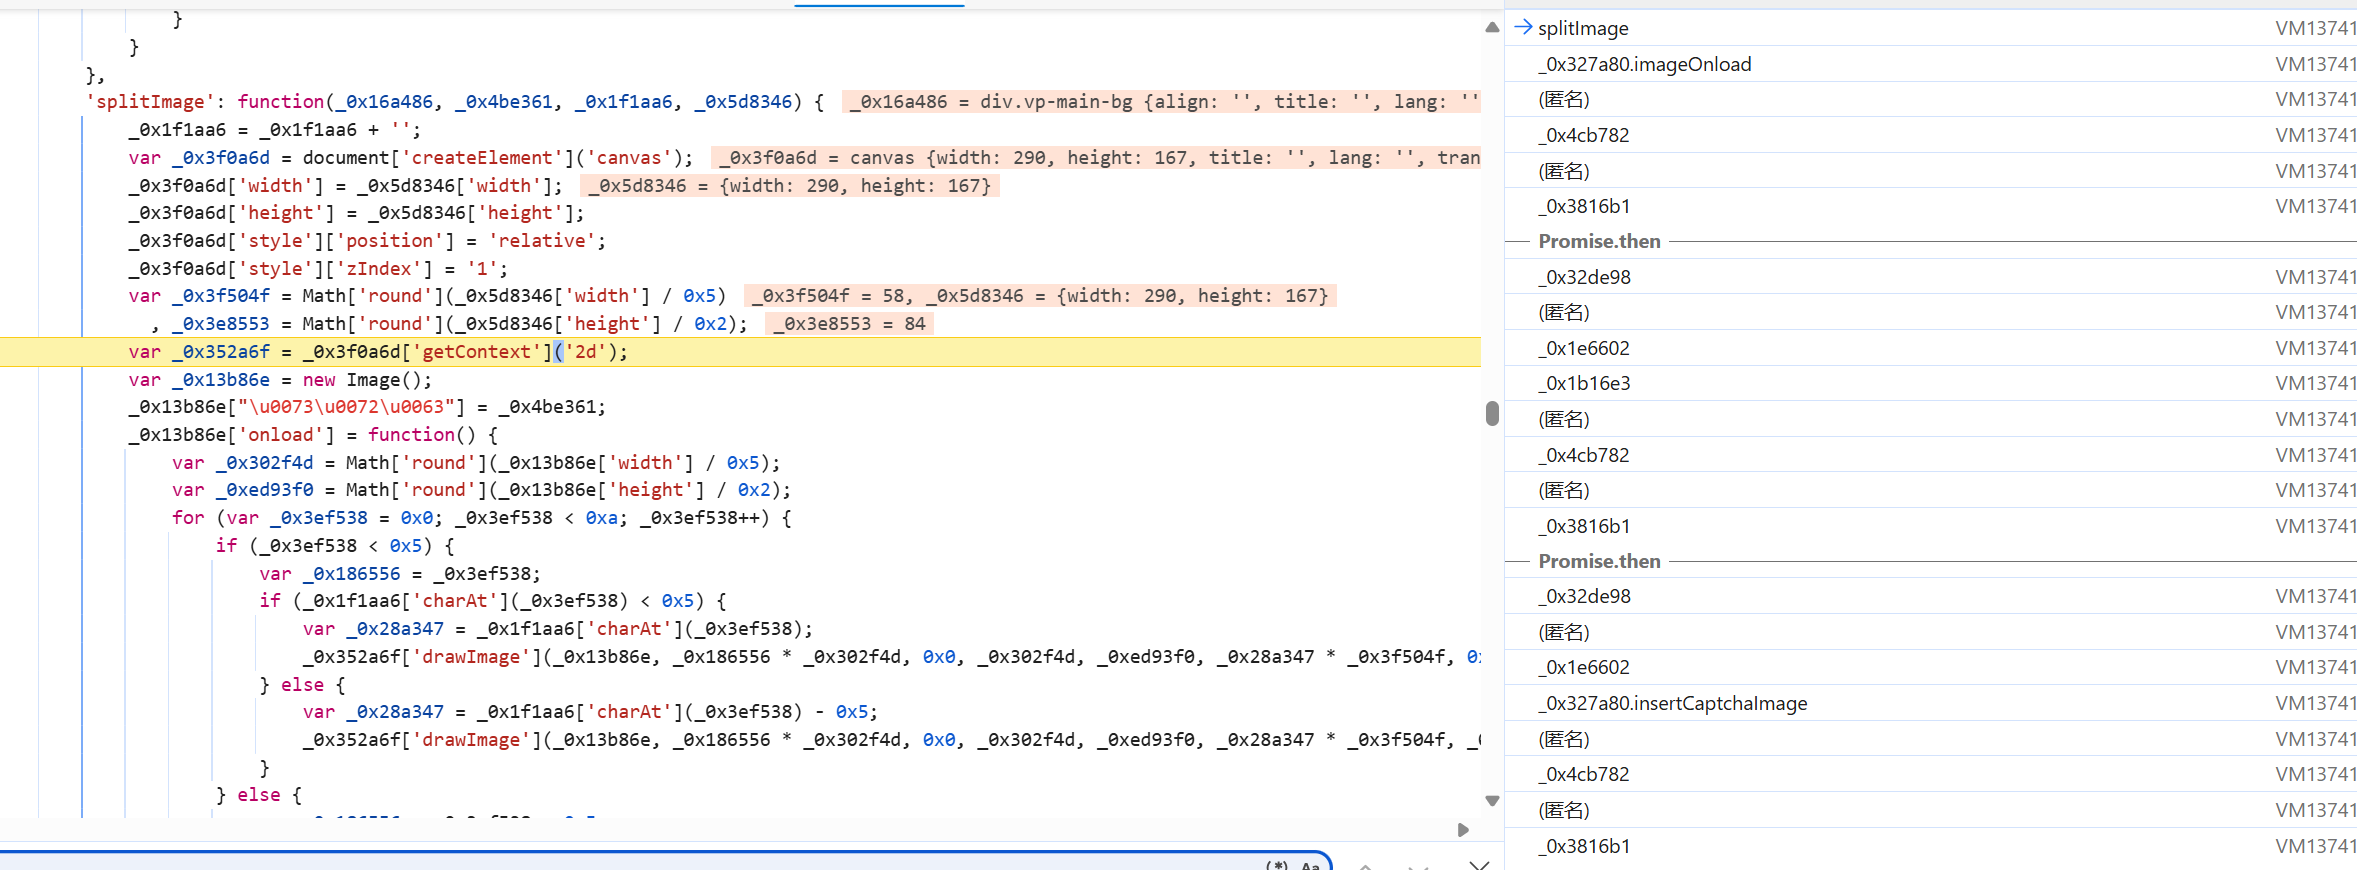Click the for loop header line

coord(482,518)
